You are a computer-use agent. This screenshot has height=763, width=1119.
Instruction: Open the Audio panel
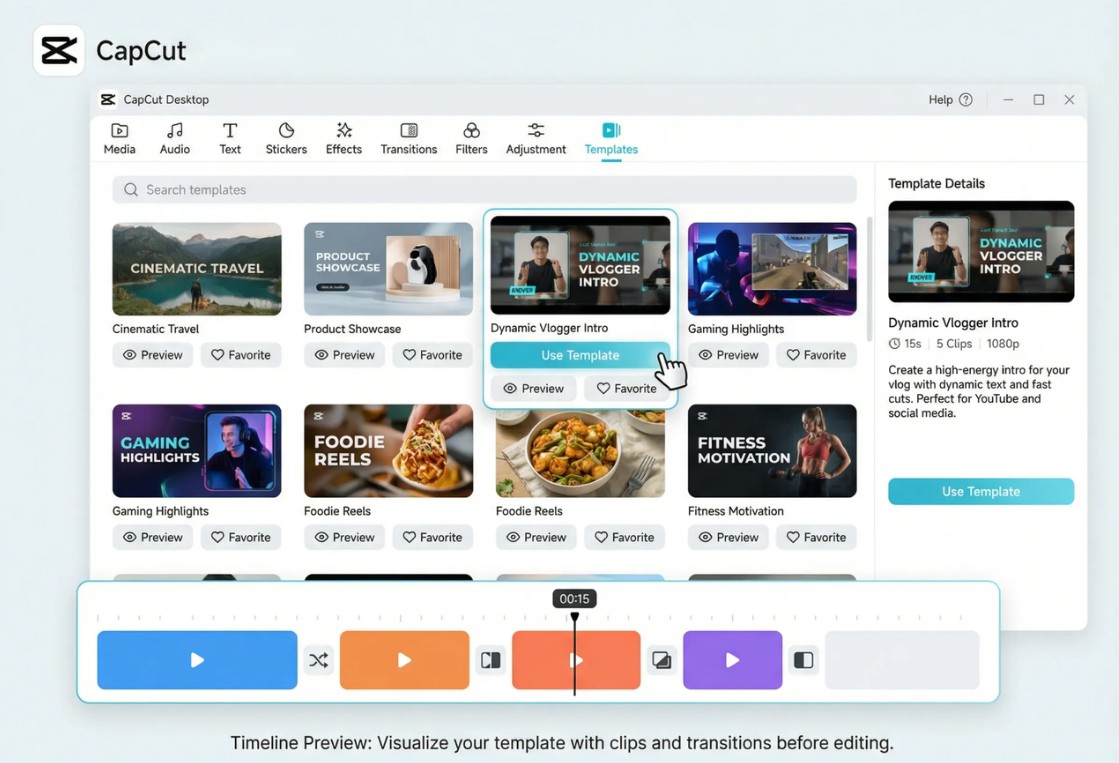click(x=175, y=138)
